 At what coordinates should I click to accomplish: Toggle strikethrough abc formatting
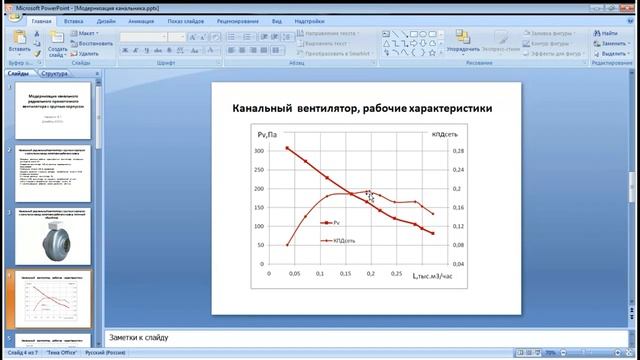tap(158, 50)
